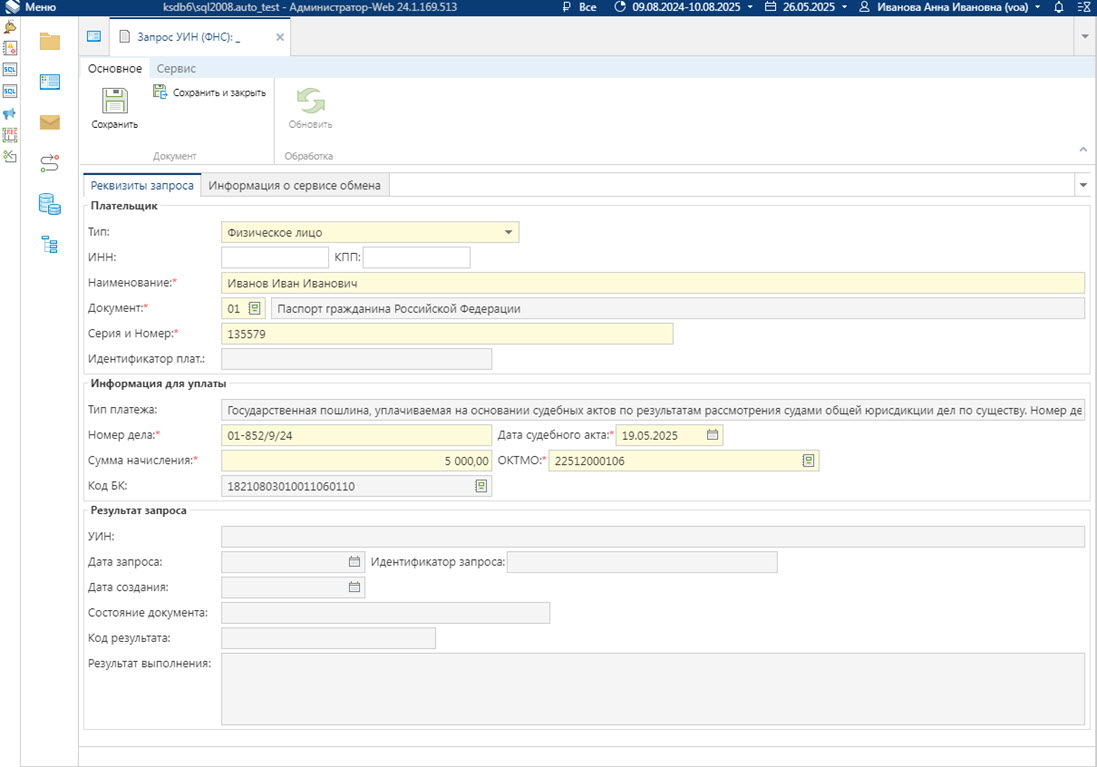Click the Сумма начисления field

pos(356,460)
